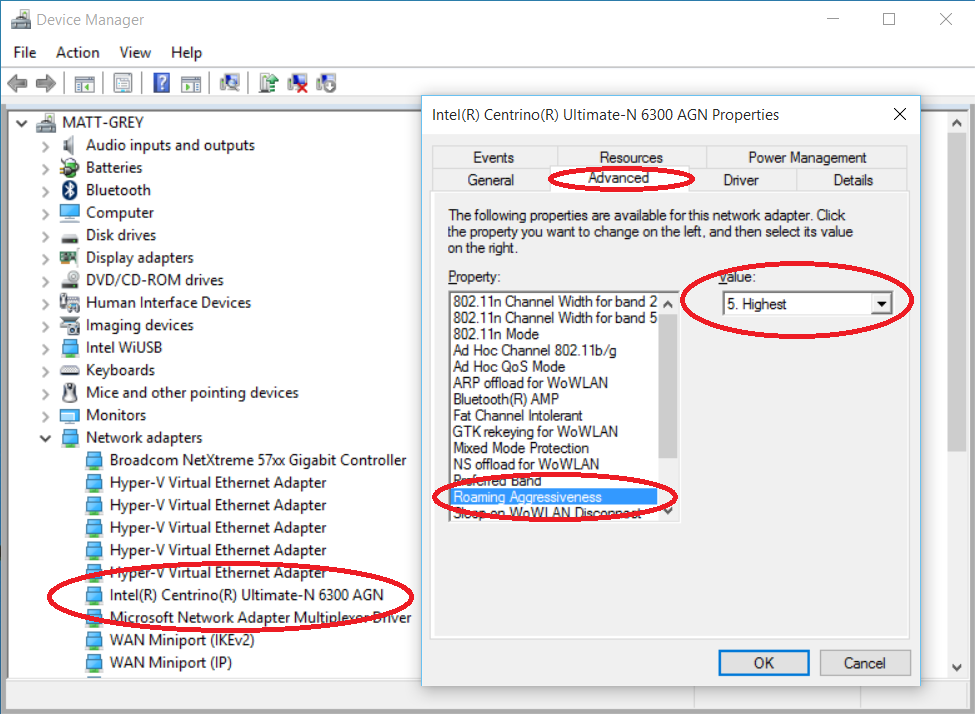Expand the Monitors category chevron
Image resolution: width=975 pixels, height=714 pixels.
click(45, 415)
